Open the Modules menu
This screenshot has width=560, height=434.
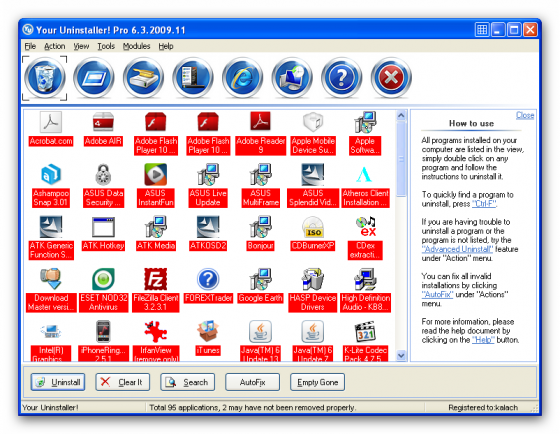[136, 46]
